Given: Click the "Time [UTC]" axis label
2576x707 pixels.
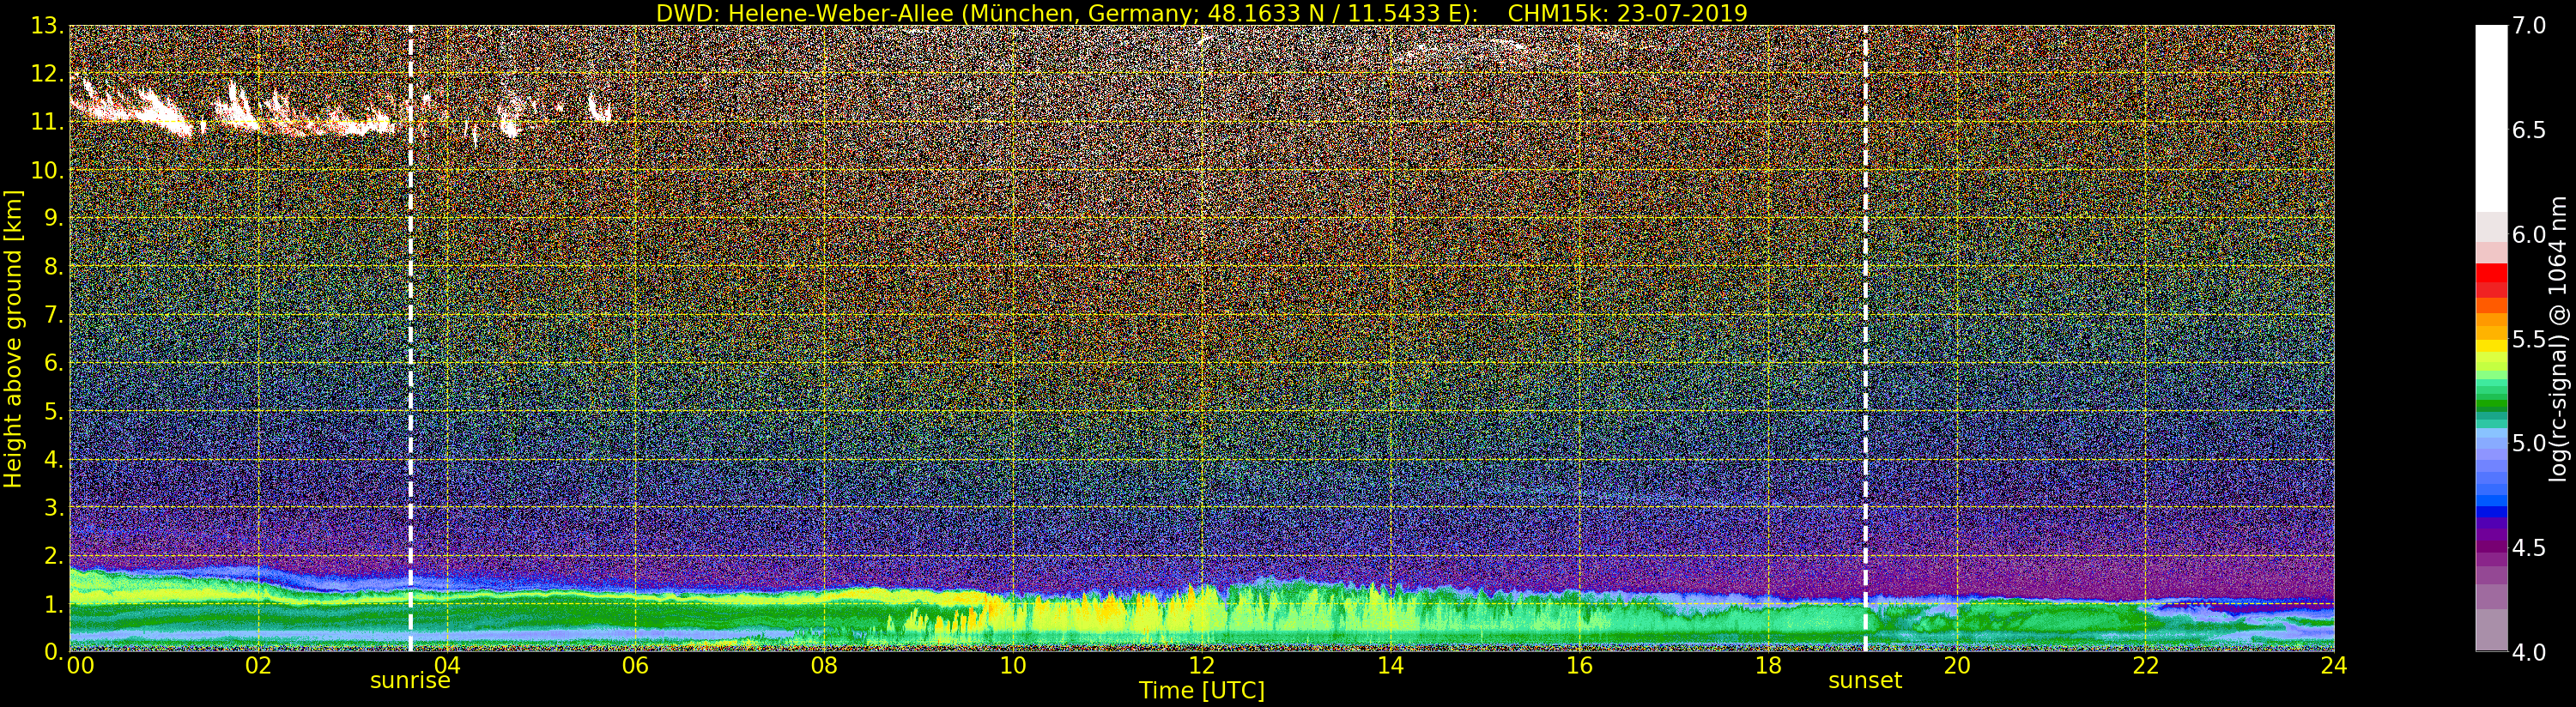Looking at the screenshot, I should pos(1202,690).
